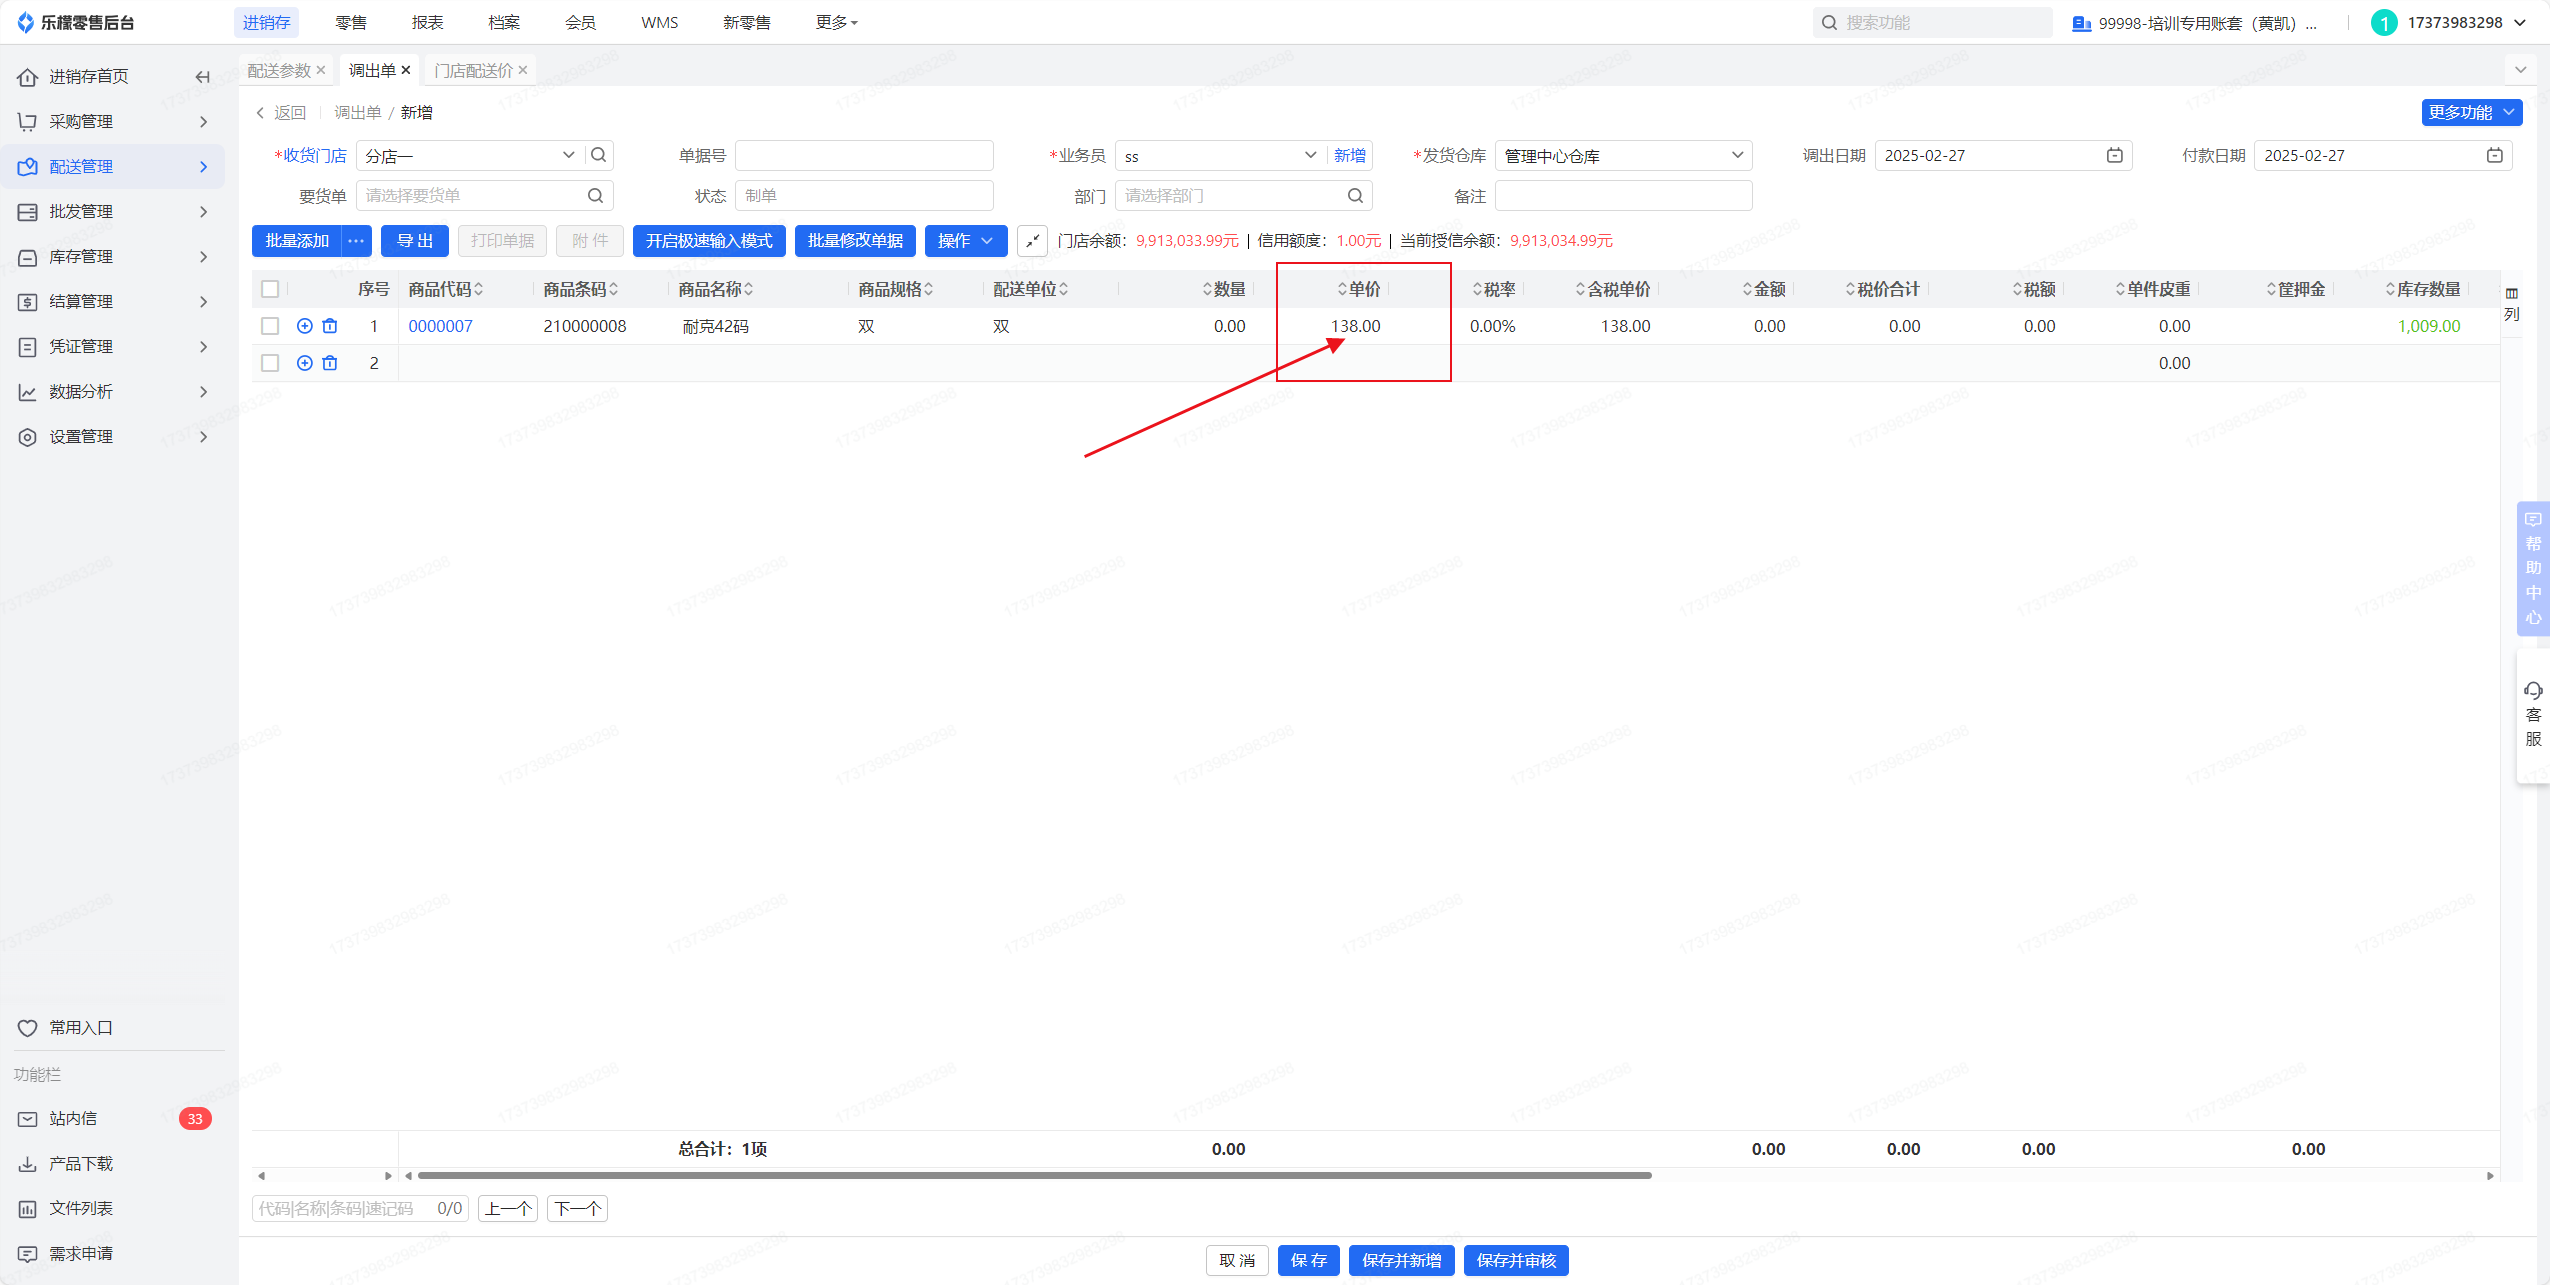Switch to the 门店配送价 tab
Screen dimensions: 2550x1285
[474, 70]
